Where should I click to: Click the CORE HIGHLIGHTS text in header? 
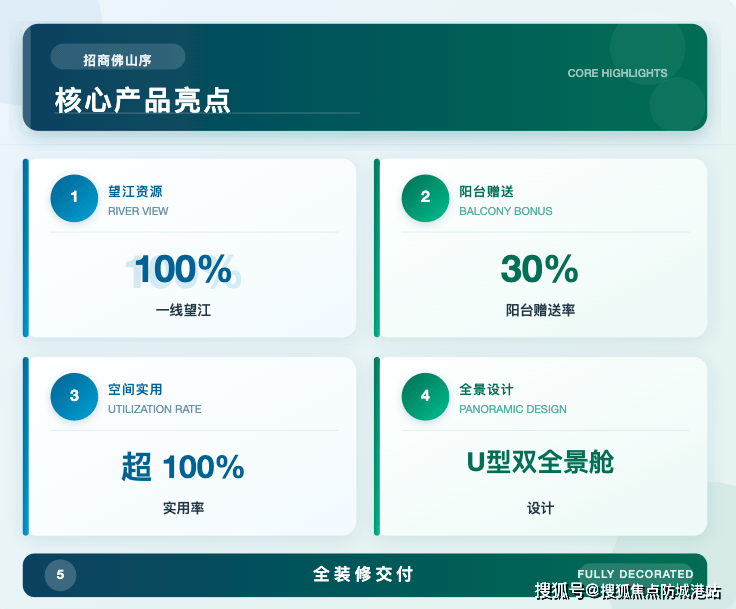click(x=617, y=73)
